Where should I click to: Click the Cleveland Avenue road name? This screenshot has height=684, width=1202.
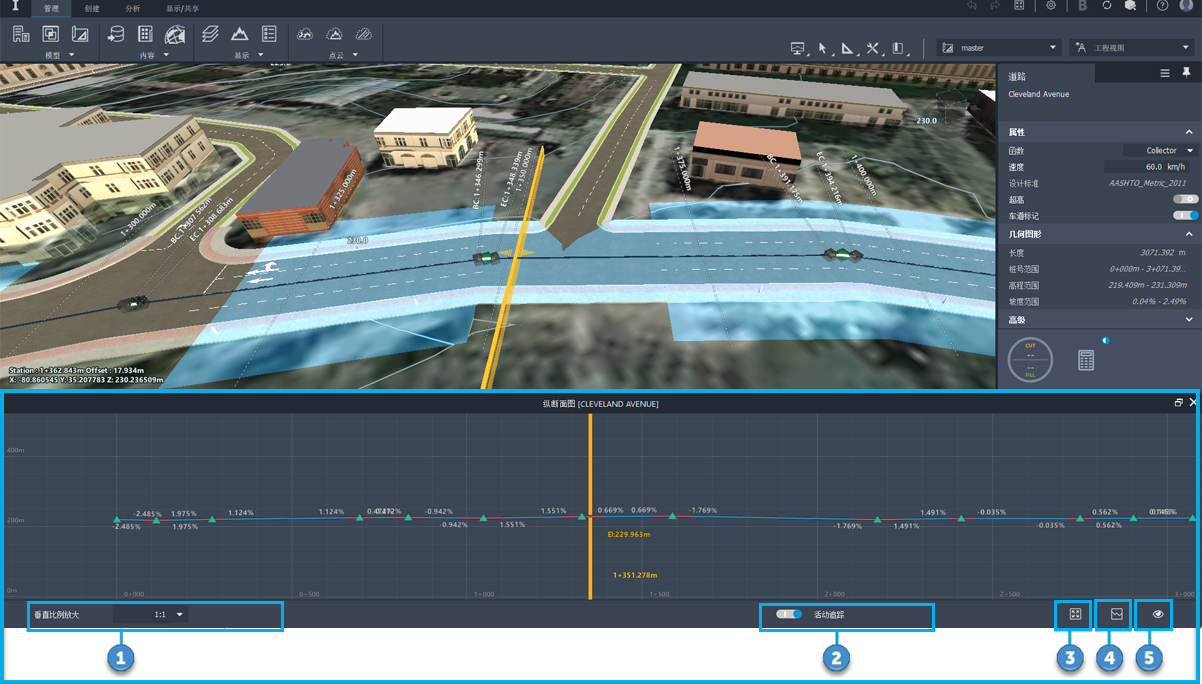click(x=1038, y=94)
